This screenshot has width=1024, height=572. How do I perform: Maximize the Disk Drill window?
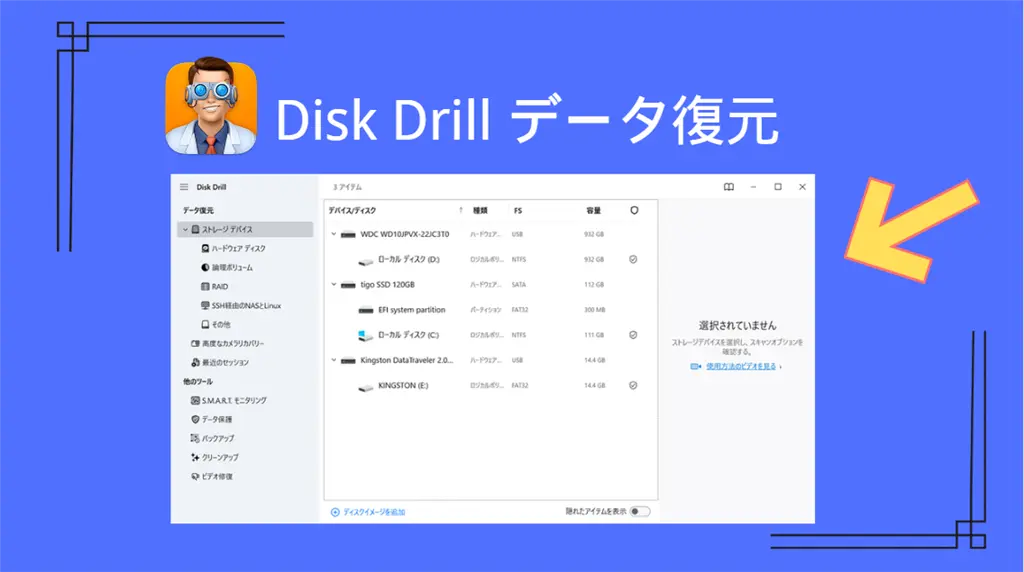click(778, 187)
